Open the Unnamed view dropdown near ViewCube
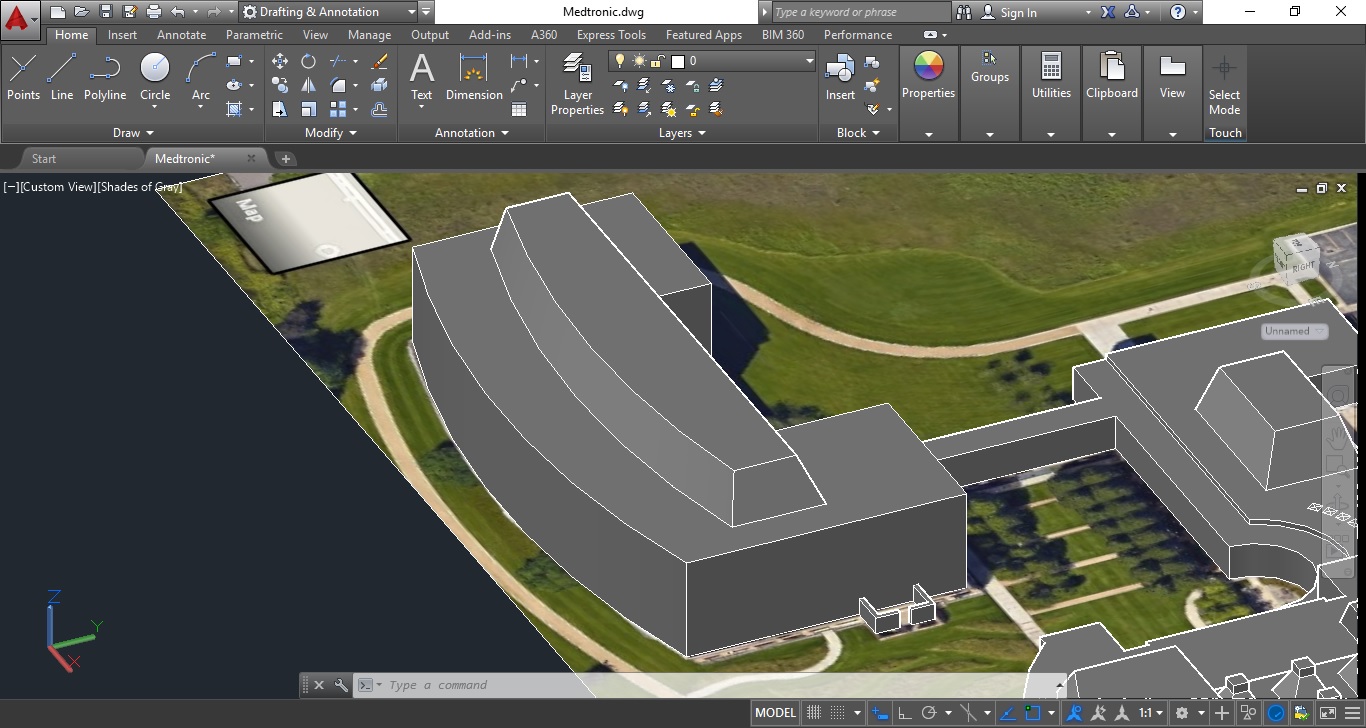1366x728 pixels. (x=1294, y=331)
